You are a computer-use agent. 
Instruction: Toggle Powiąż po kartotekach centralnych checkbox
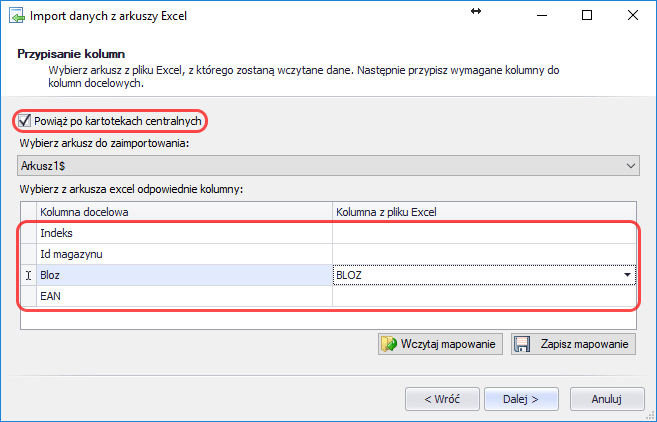(25, 121)
